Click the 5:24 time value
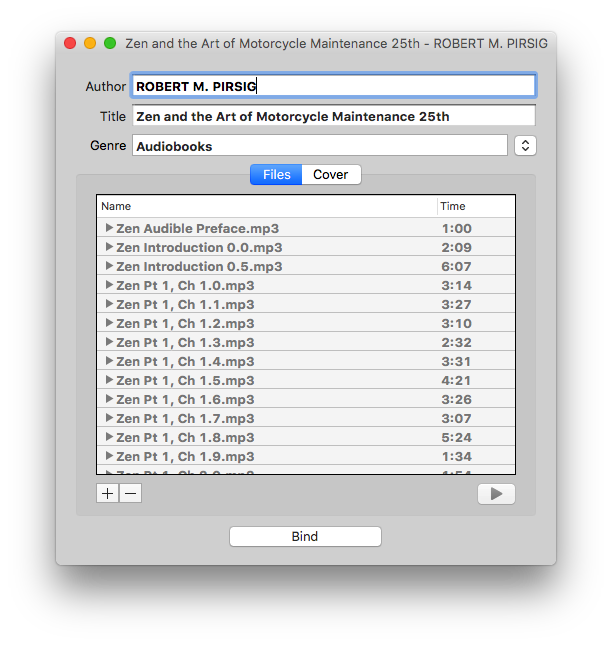The image size is (612, 645). pyautogui.click(x=457, y=437)
